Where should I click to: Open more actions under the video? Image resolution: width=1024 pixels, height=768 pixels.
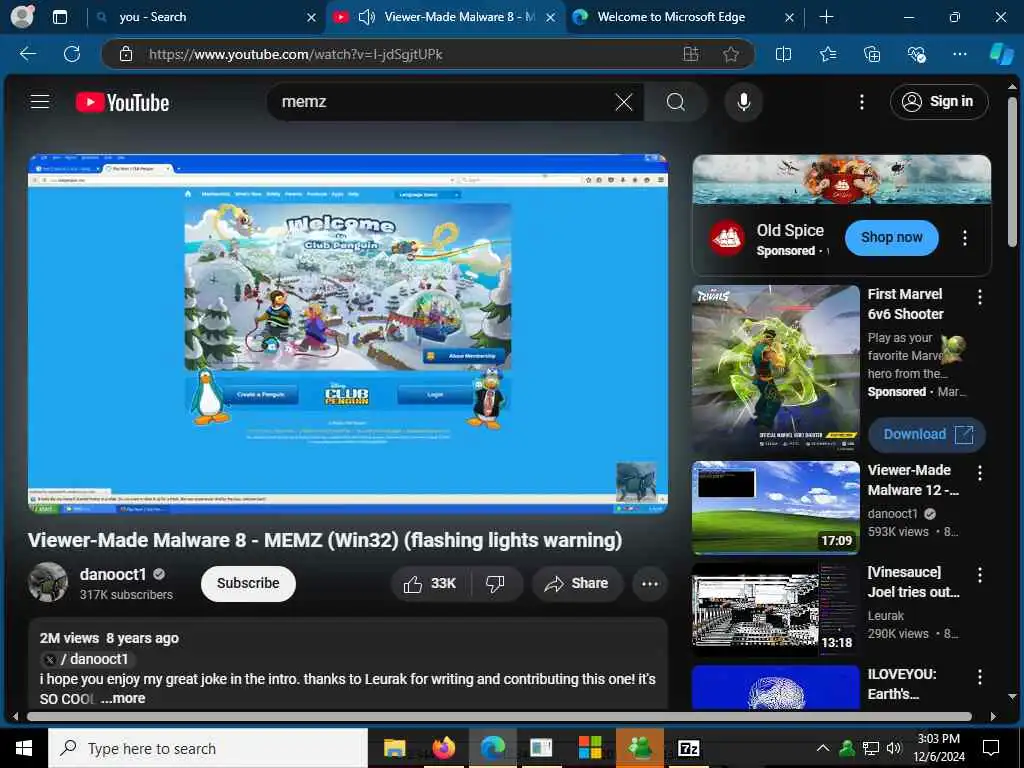coord(650,584)
